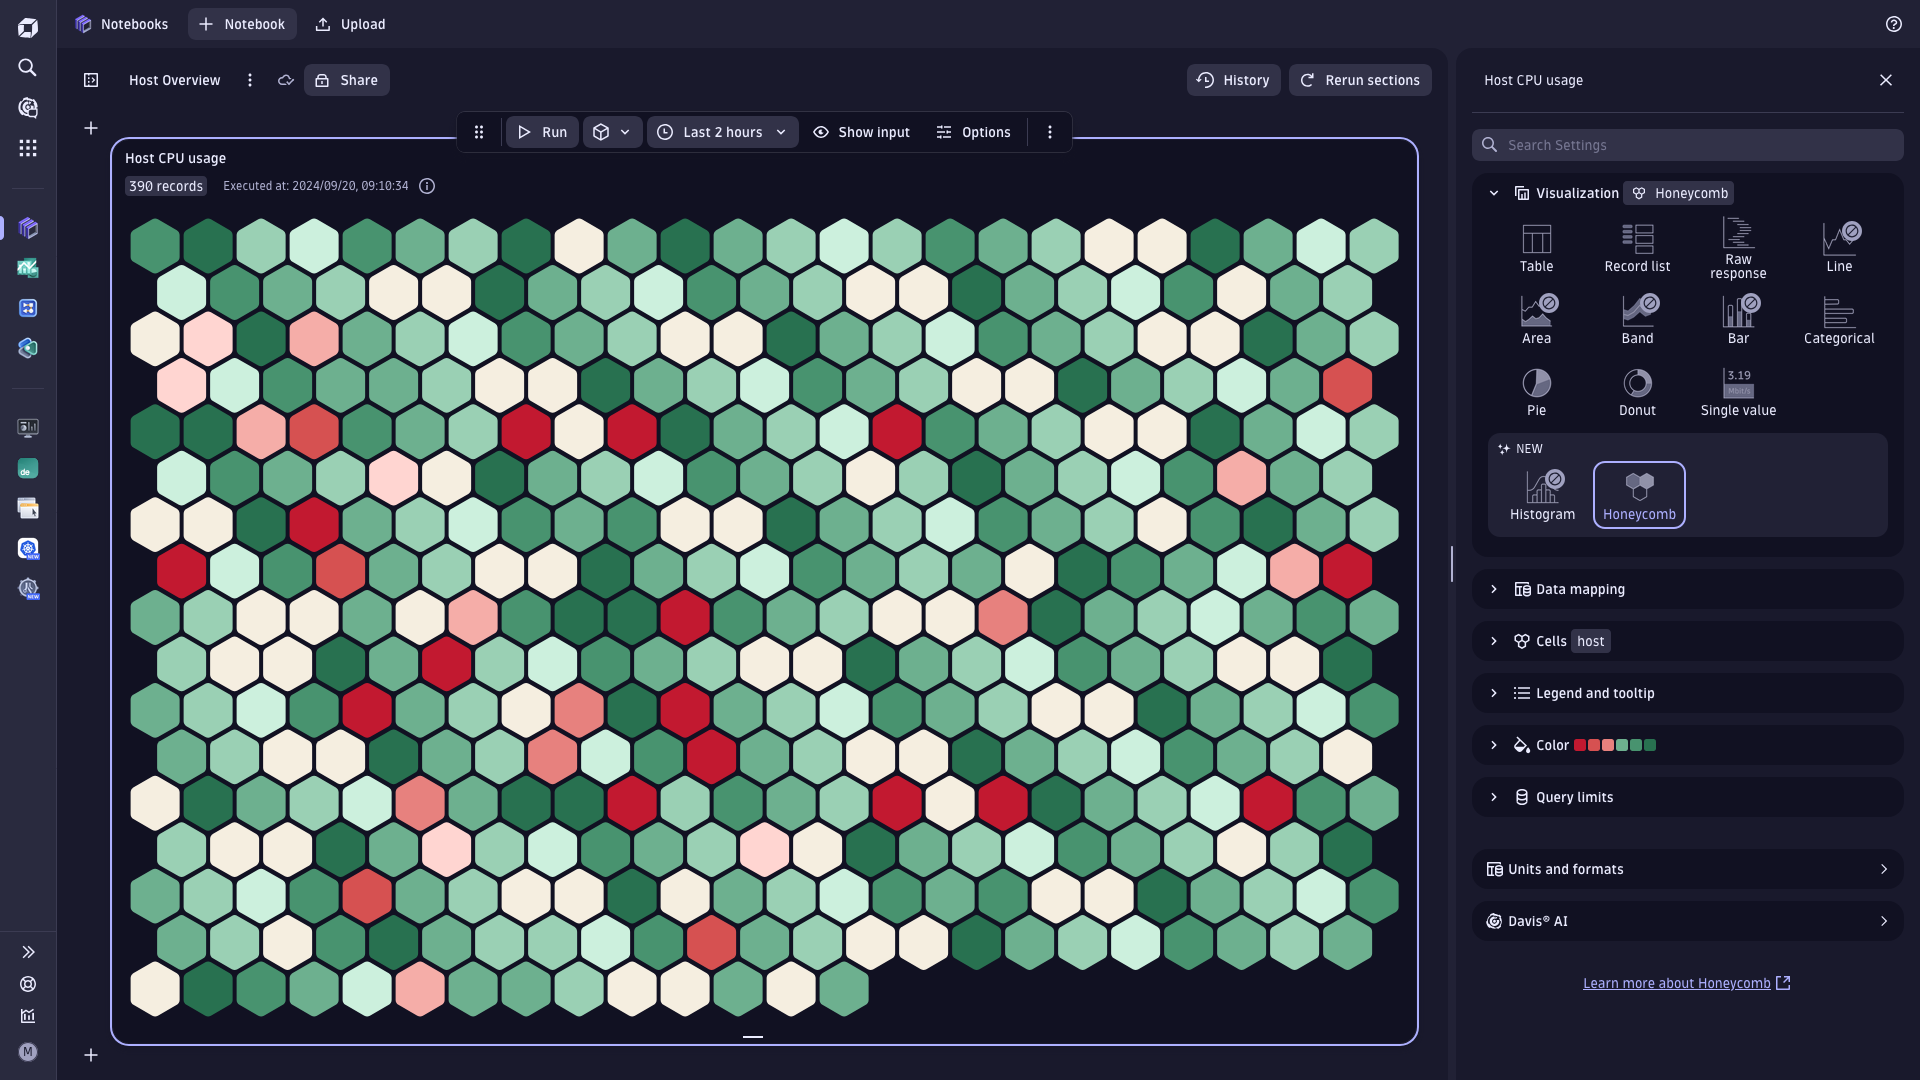Choose the Bar chart visualization
Screen dimensions: 1920x1080
click(1739, 318)
